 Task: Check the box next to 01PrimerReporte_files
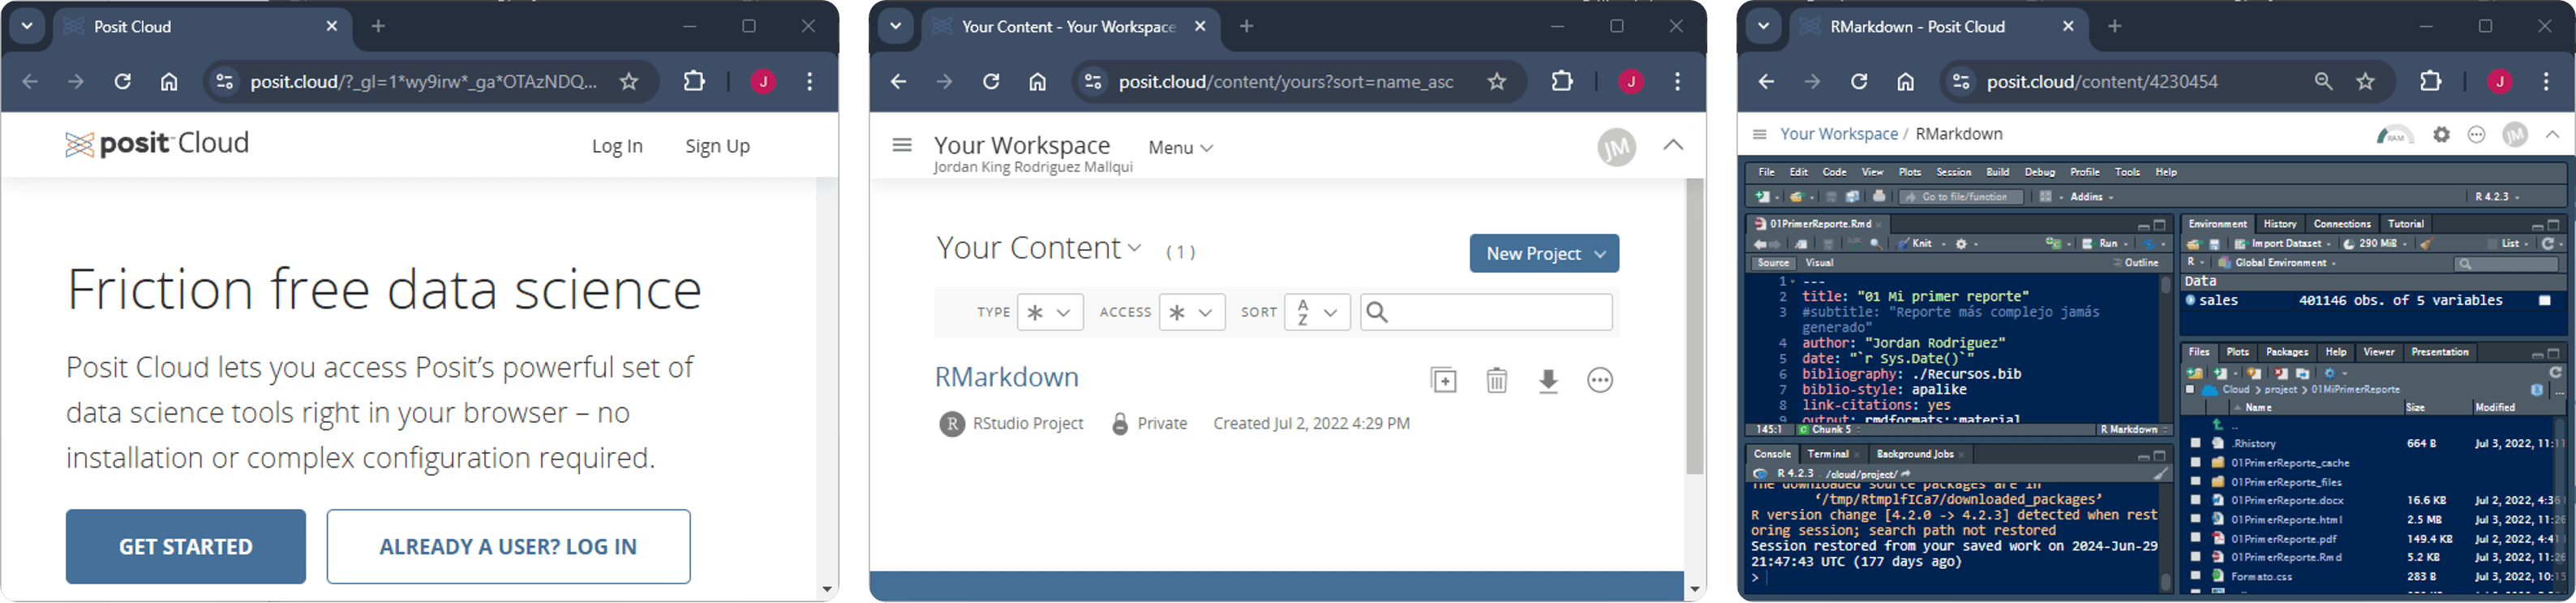tap(2195, 481)
